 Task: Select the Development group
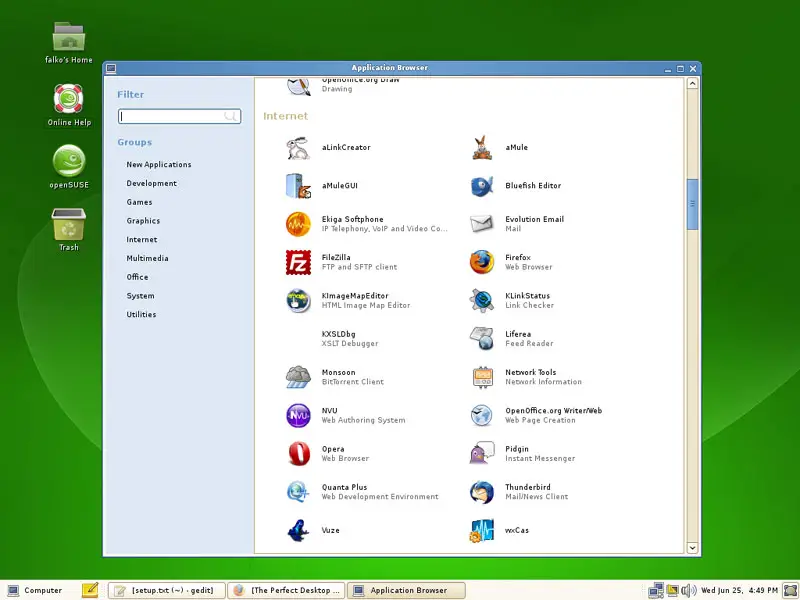tap(152, 183)
